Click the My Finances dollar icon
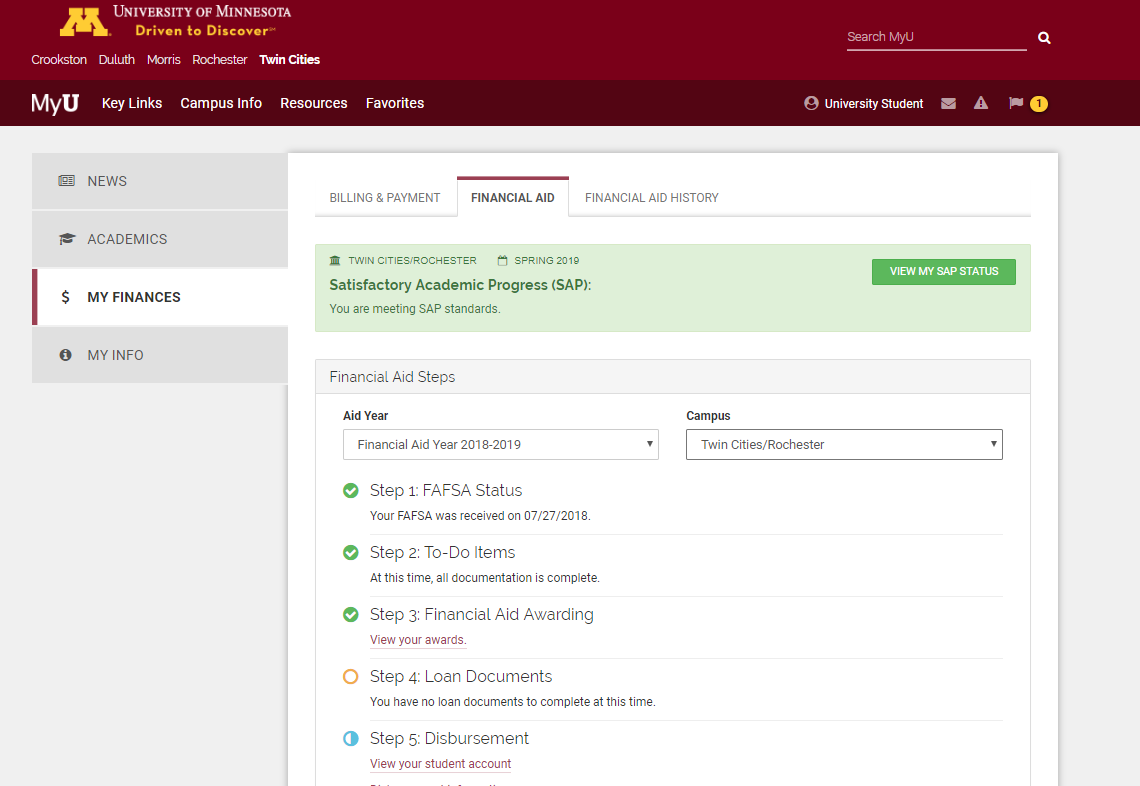Screen dimensions: 1140x786 (65, 297)
